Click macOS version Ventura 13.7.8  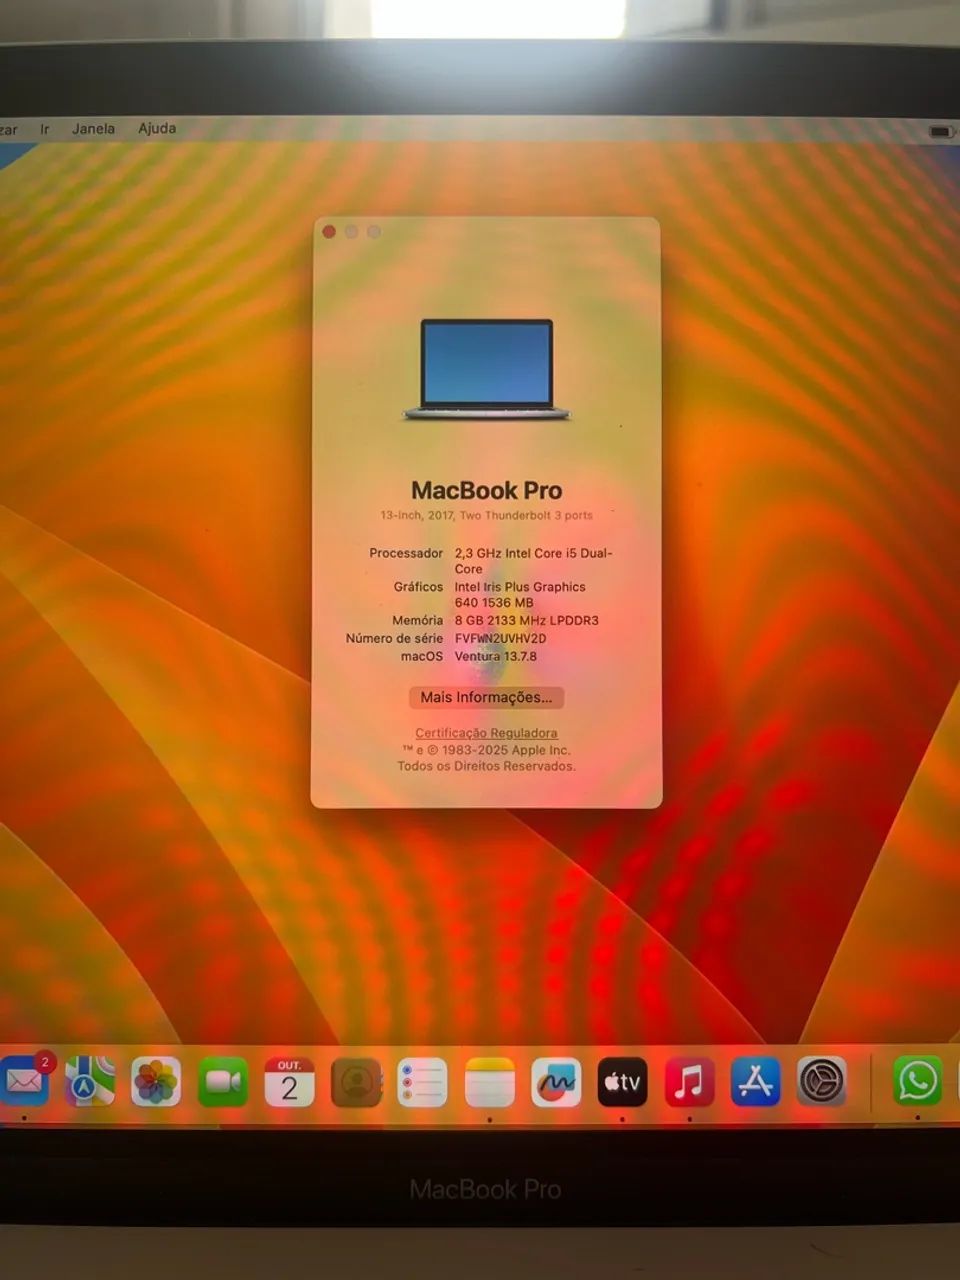coord(495,656)
